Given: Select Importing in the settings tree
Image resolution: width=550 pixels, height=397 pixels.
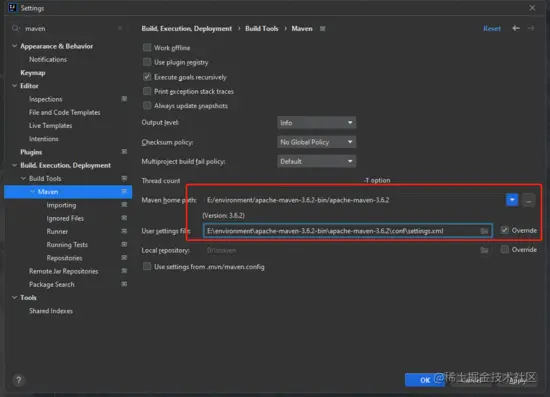Looking at the screenshot, I should 61,205.
